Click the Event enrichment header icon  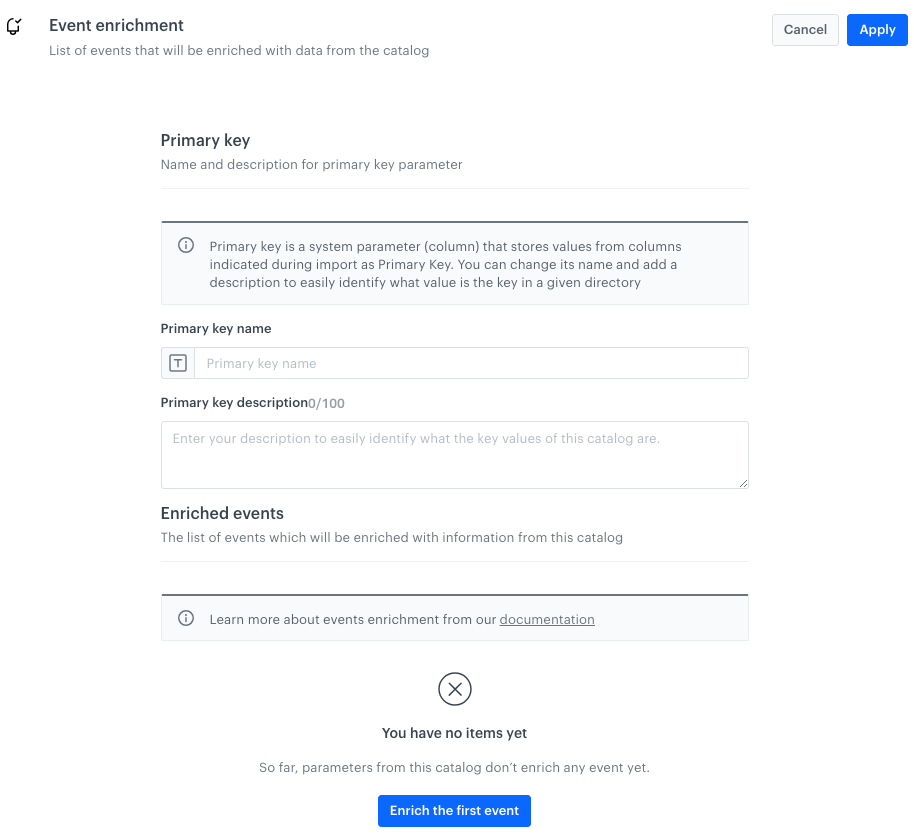(14, 27)
